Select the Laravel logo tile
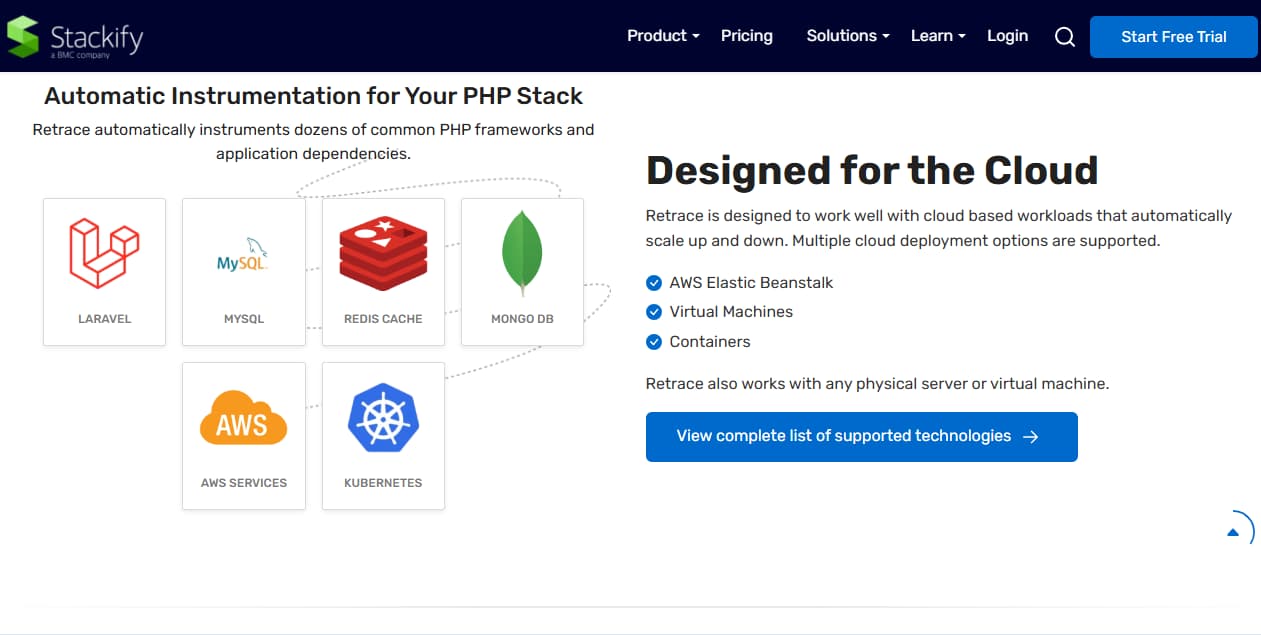The image size is (1261, 635). coord(104,271)
